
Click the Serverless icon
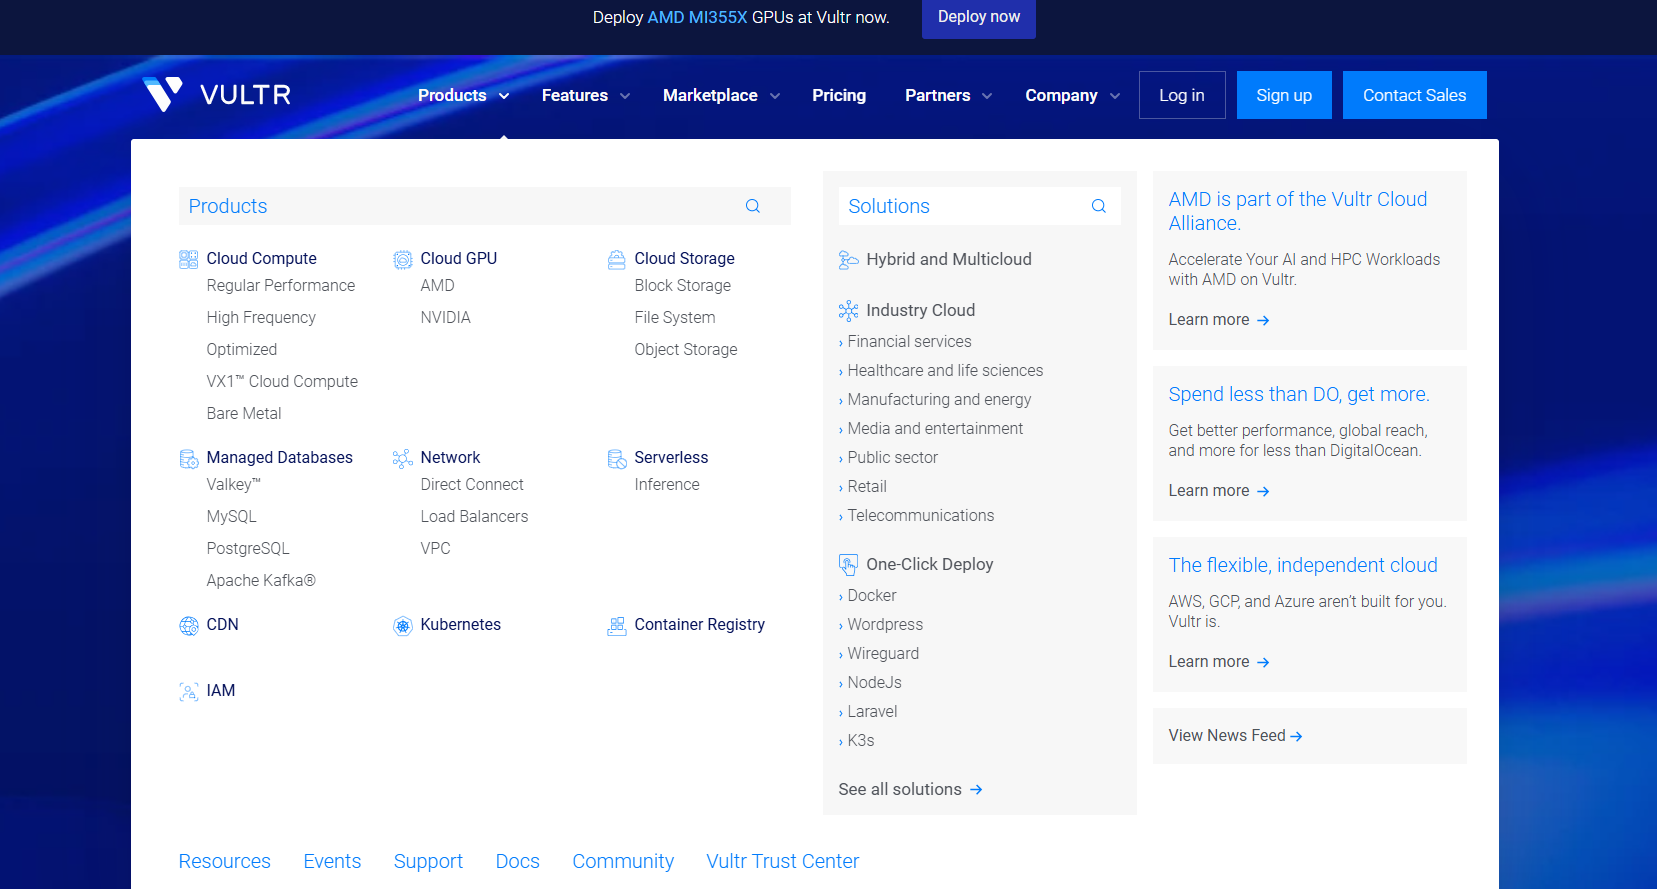tap(616, 459)
